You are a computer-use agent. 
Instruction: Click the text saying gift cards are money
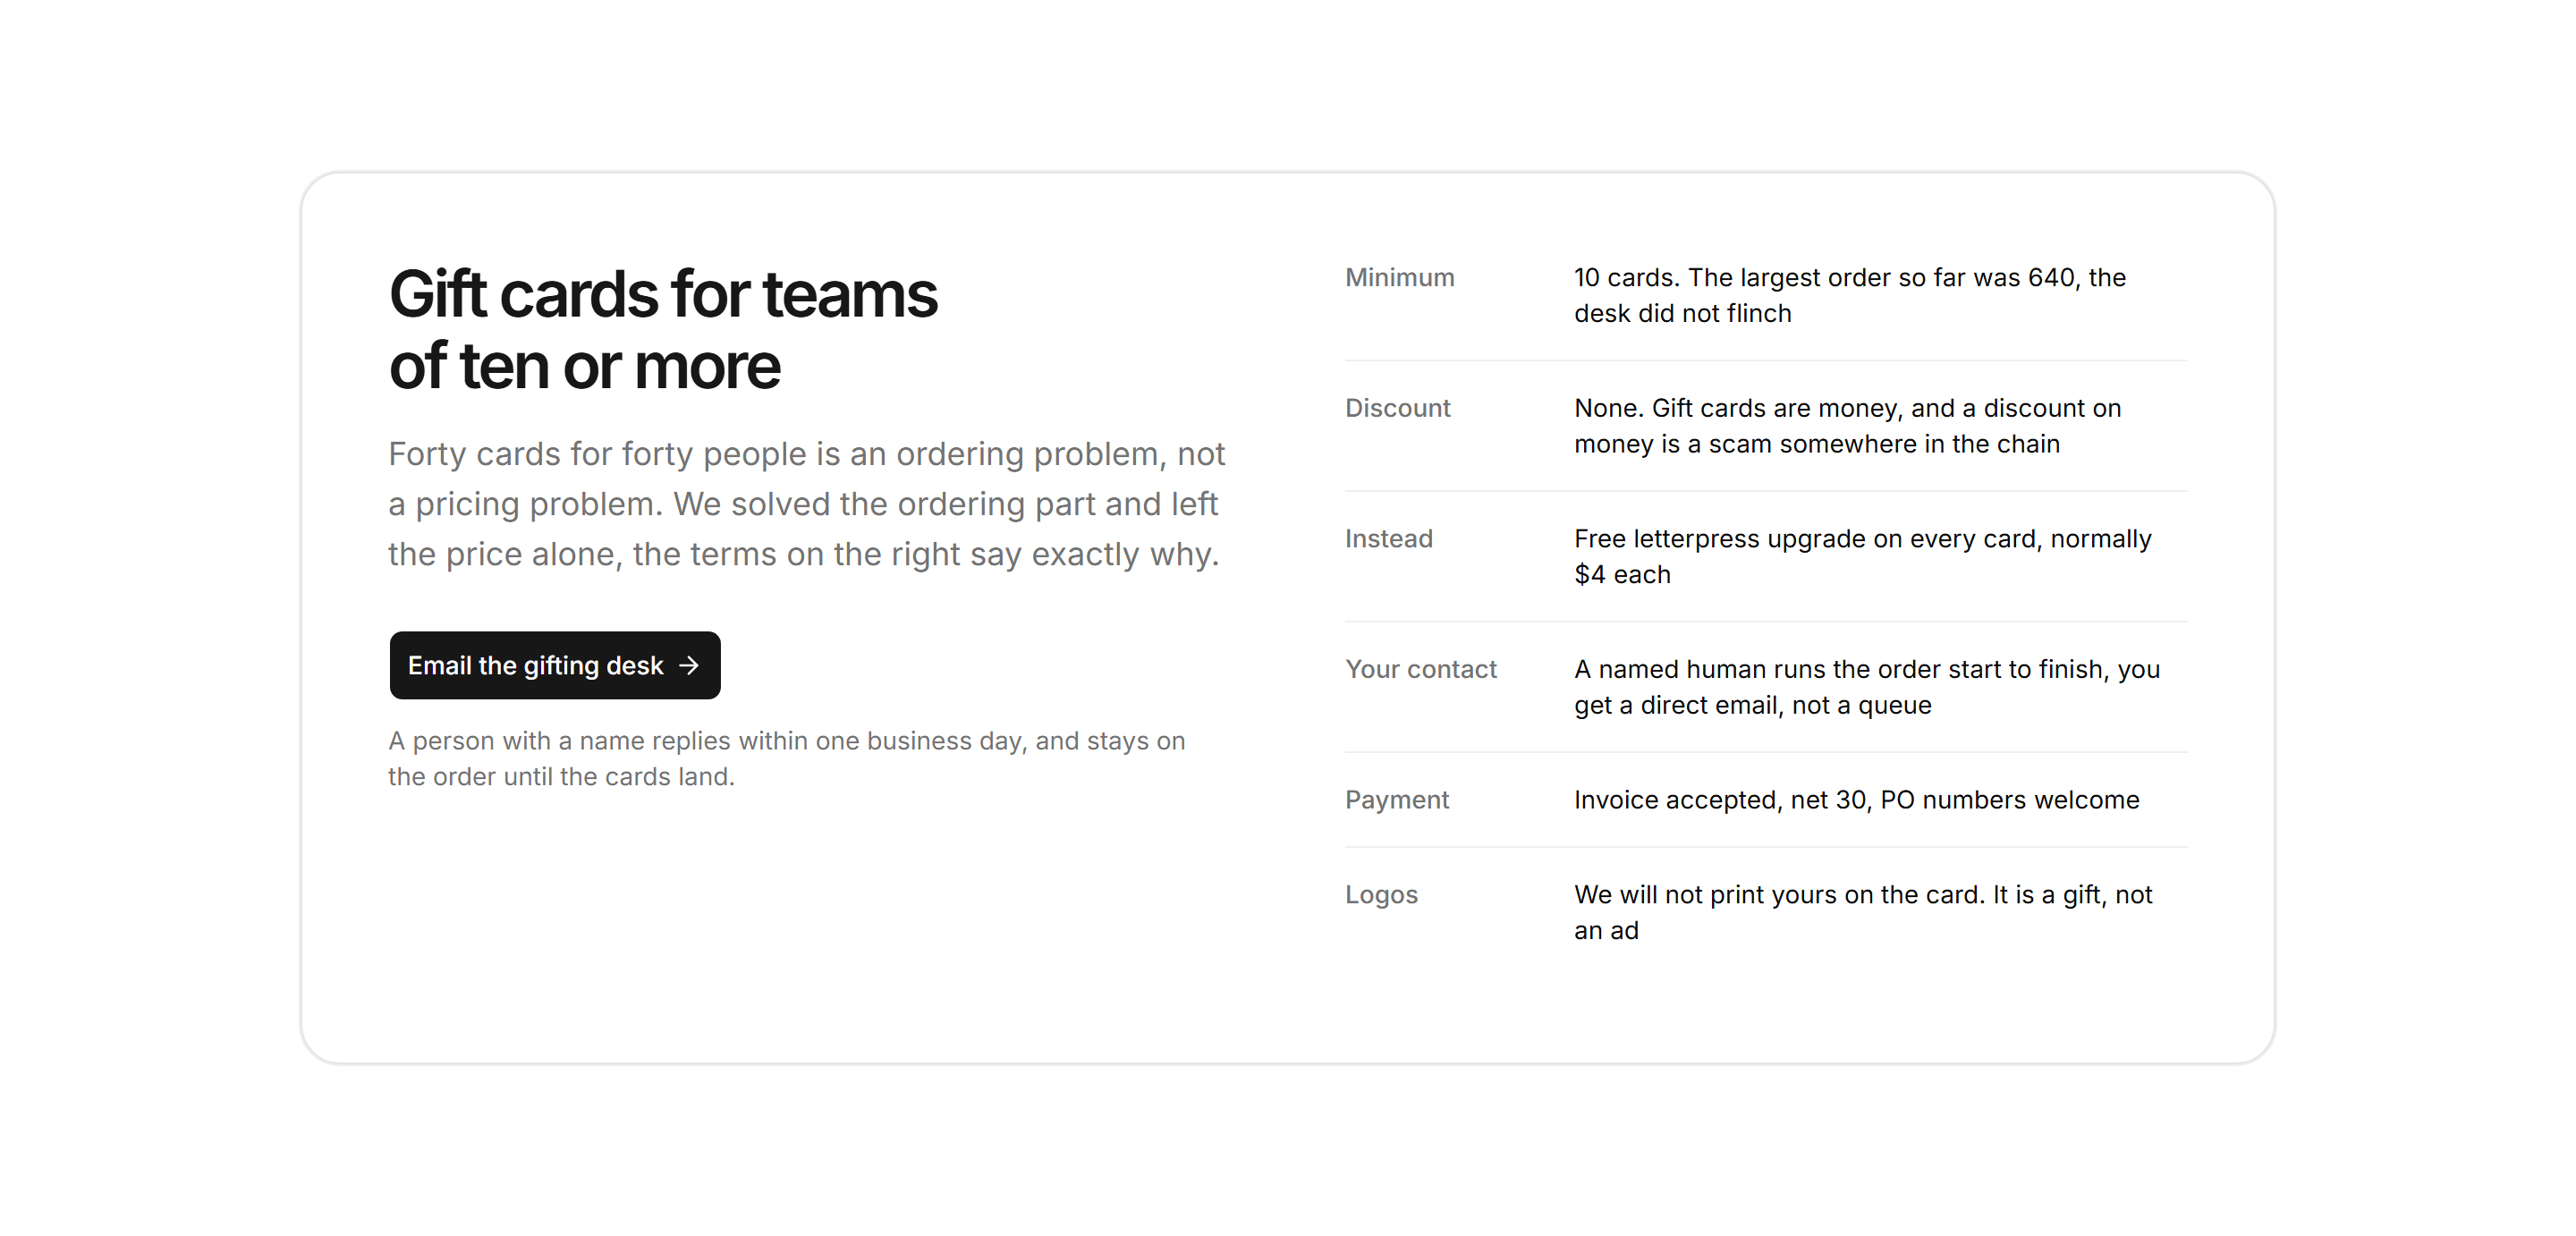pos(1847,426)
